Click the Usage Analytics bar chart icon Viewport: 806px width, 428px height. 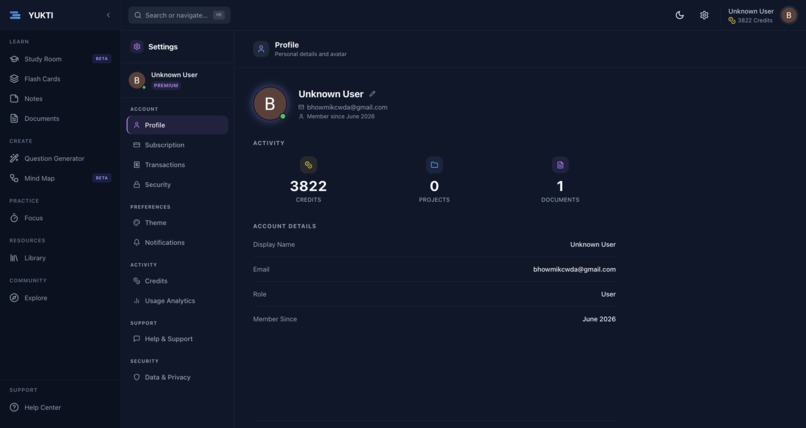[137, 301]
